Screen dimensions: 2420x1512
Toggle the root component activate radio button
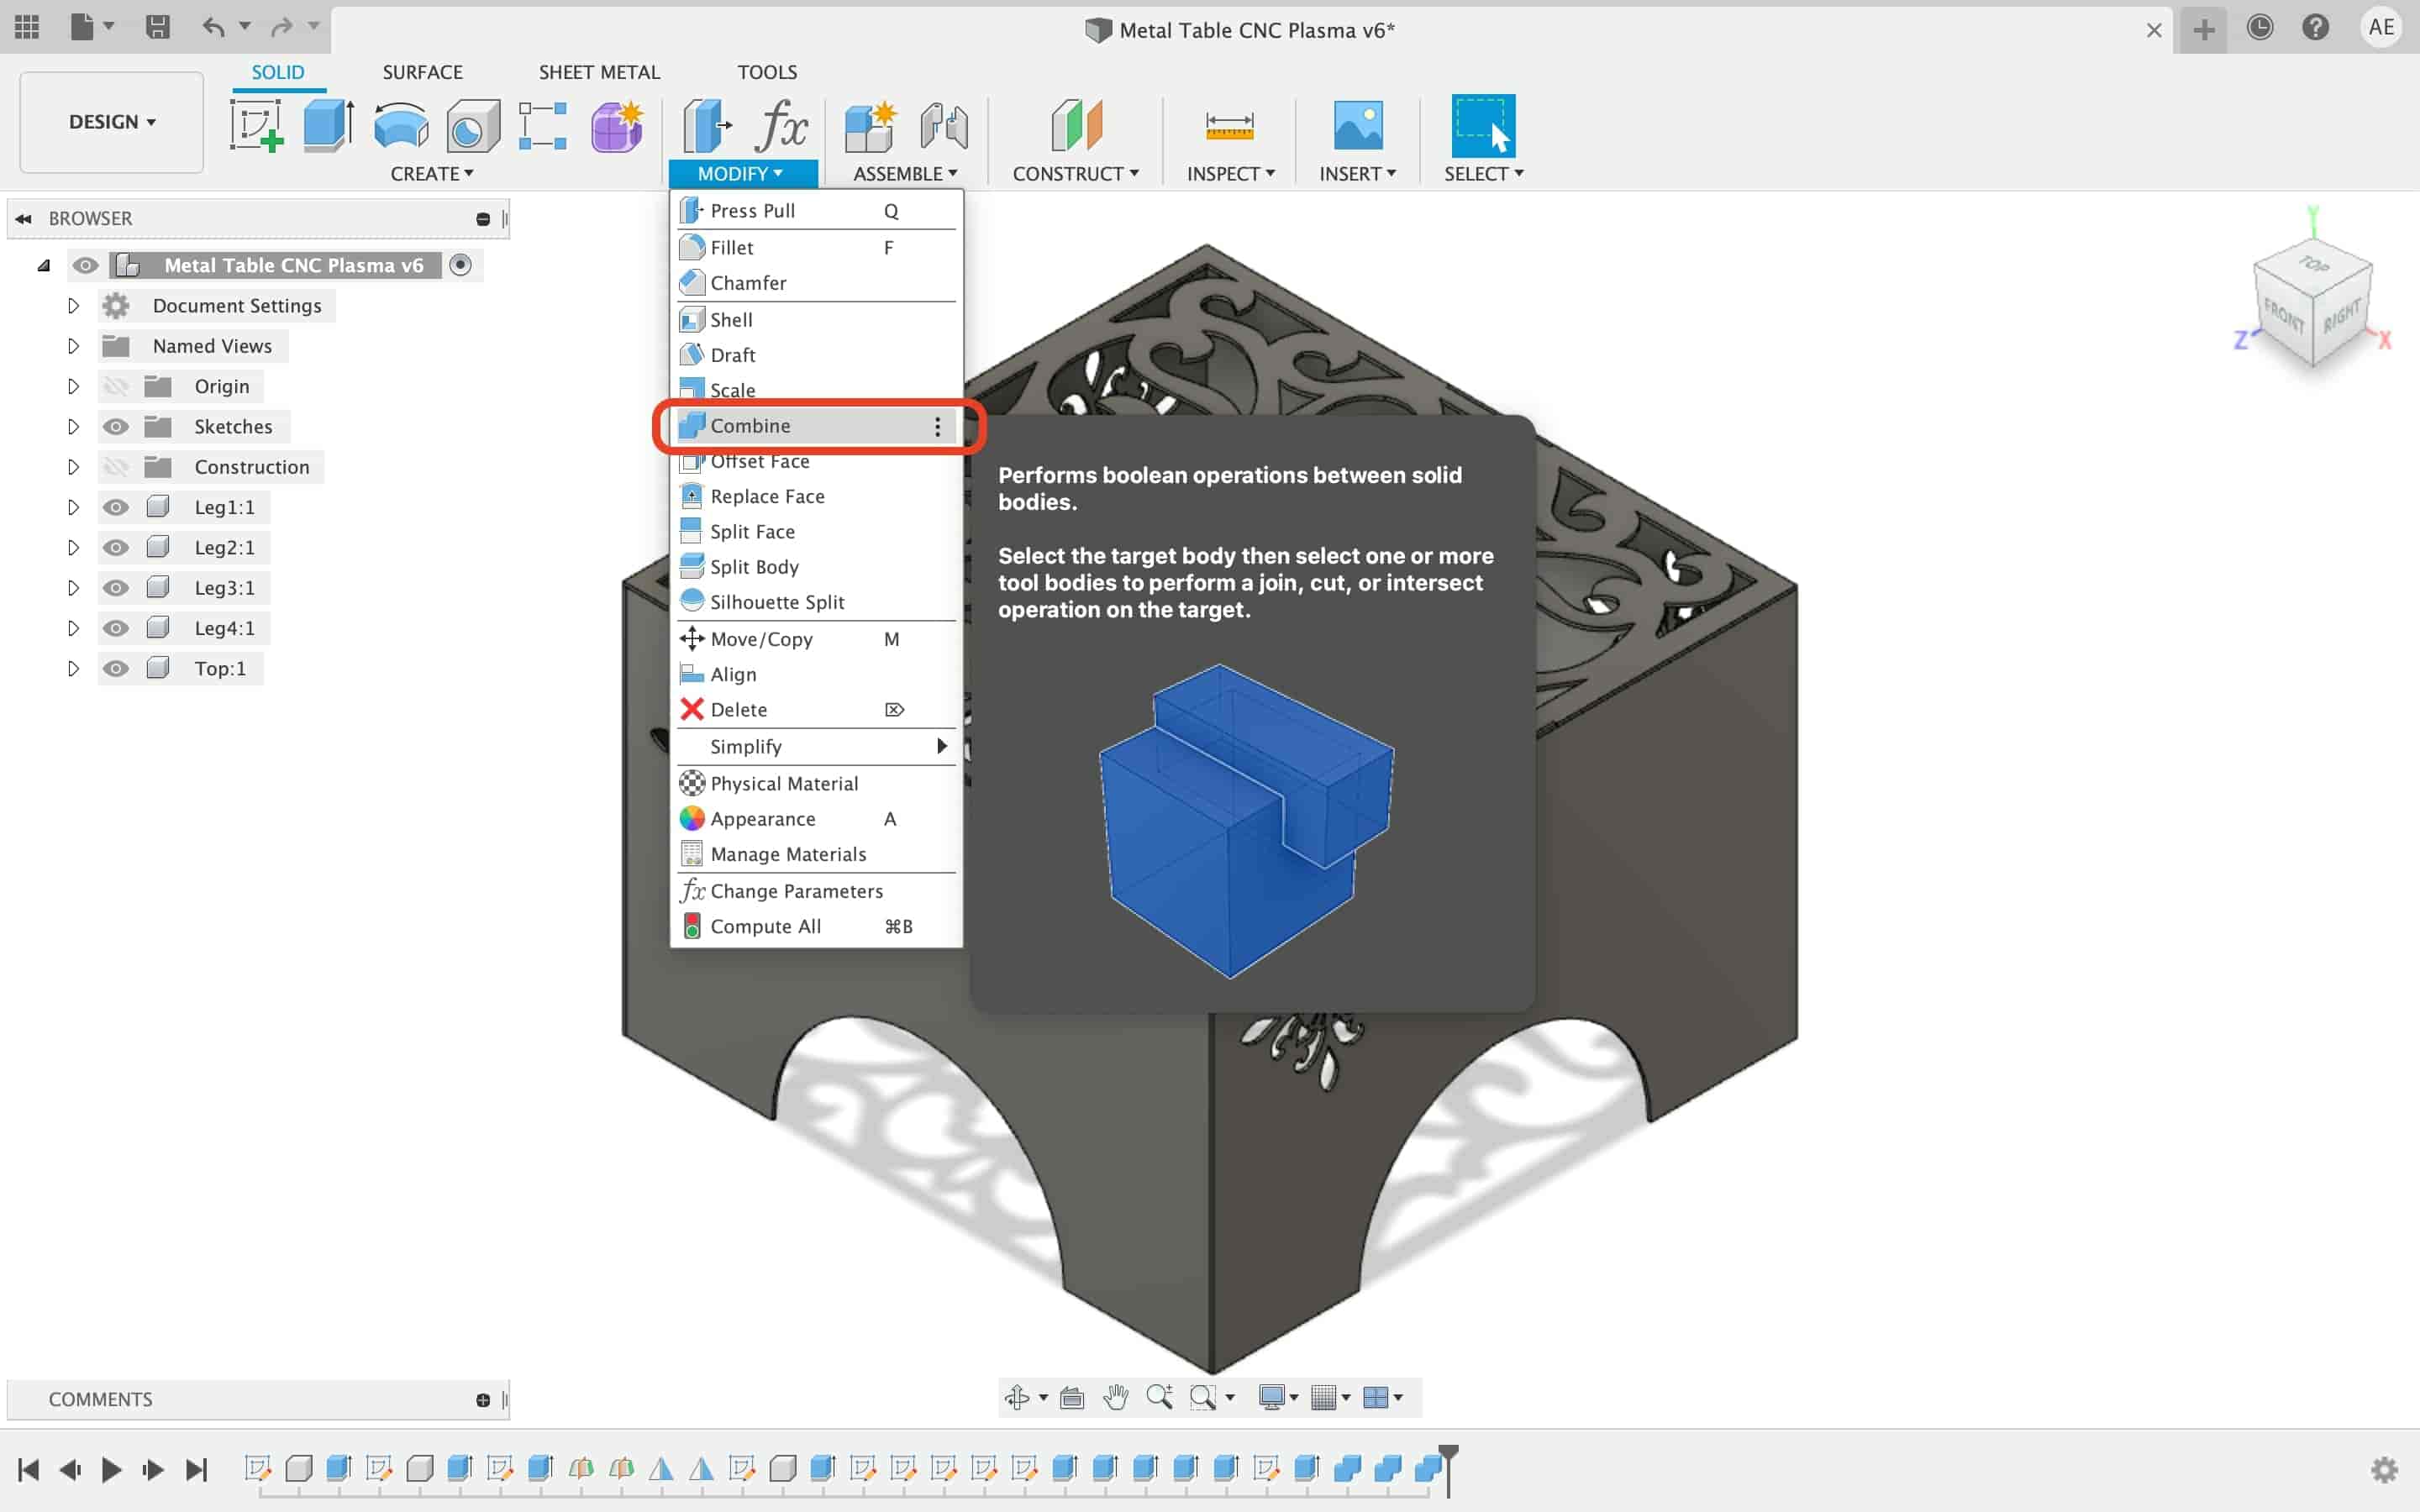click(460, 265)
